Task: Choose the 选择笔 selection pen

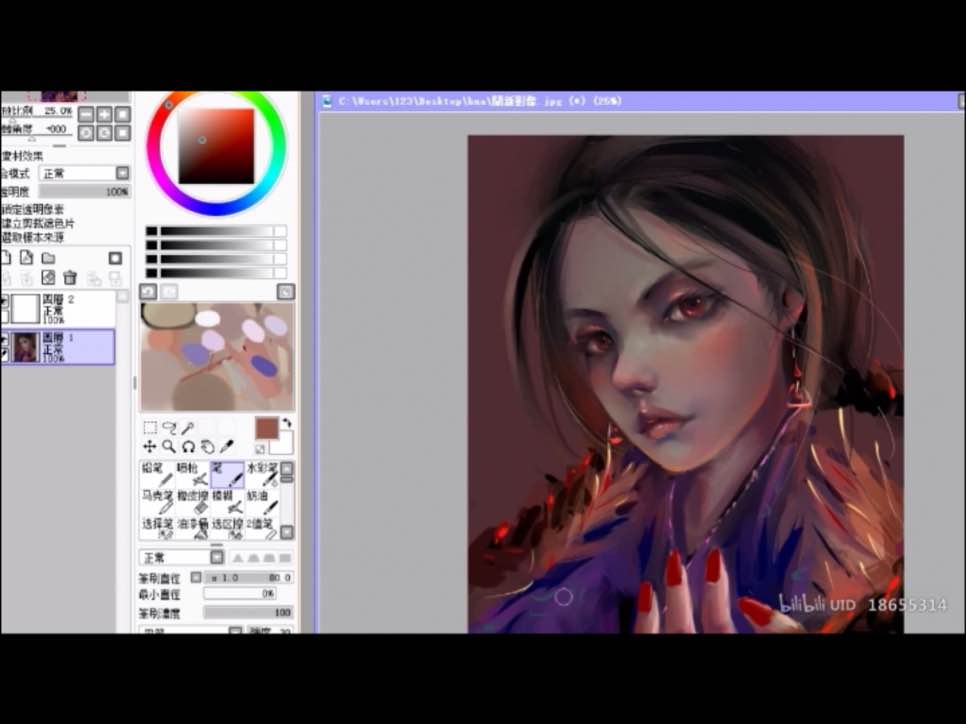Action: click(157, 529)
